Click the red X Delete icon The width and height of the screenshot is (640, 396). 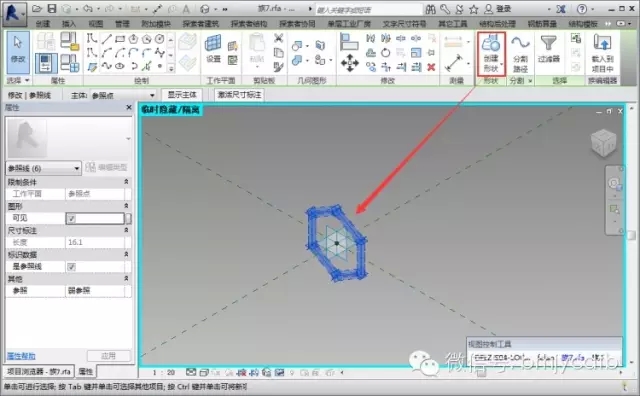click(x=431, y=67)
